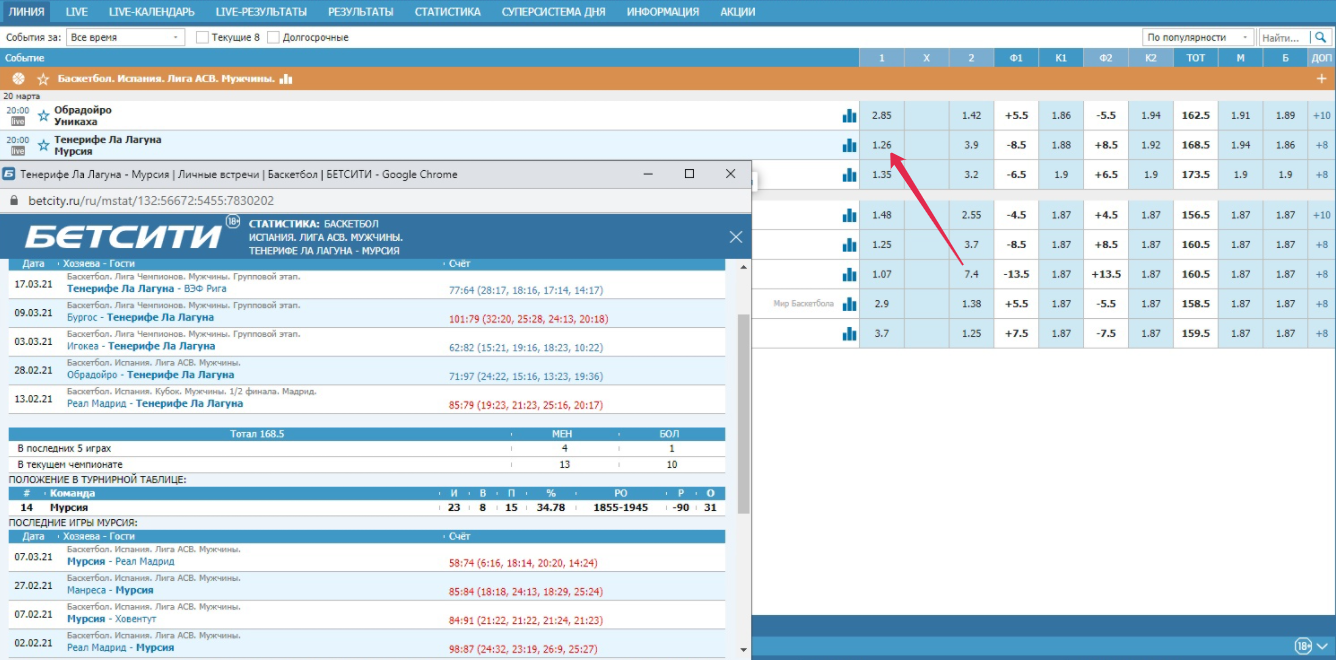Click the star next to Обрадойро match

click(43, 116)
